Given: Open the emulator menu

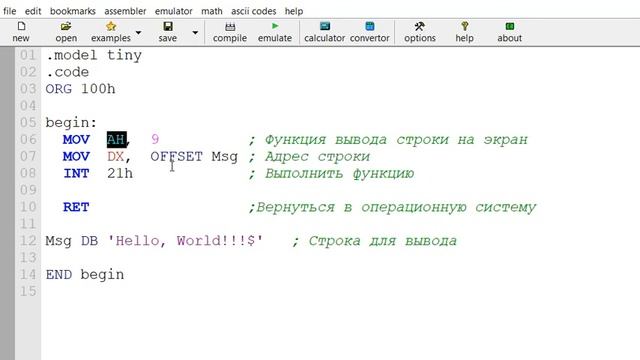Looking at the screenshot, I should [x=173, y=11].
